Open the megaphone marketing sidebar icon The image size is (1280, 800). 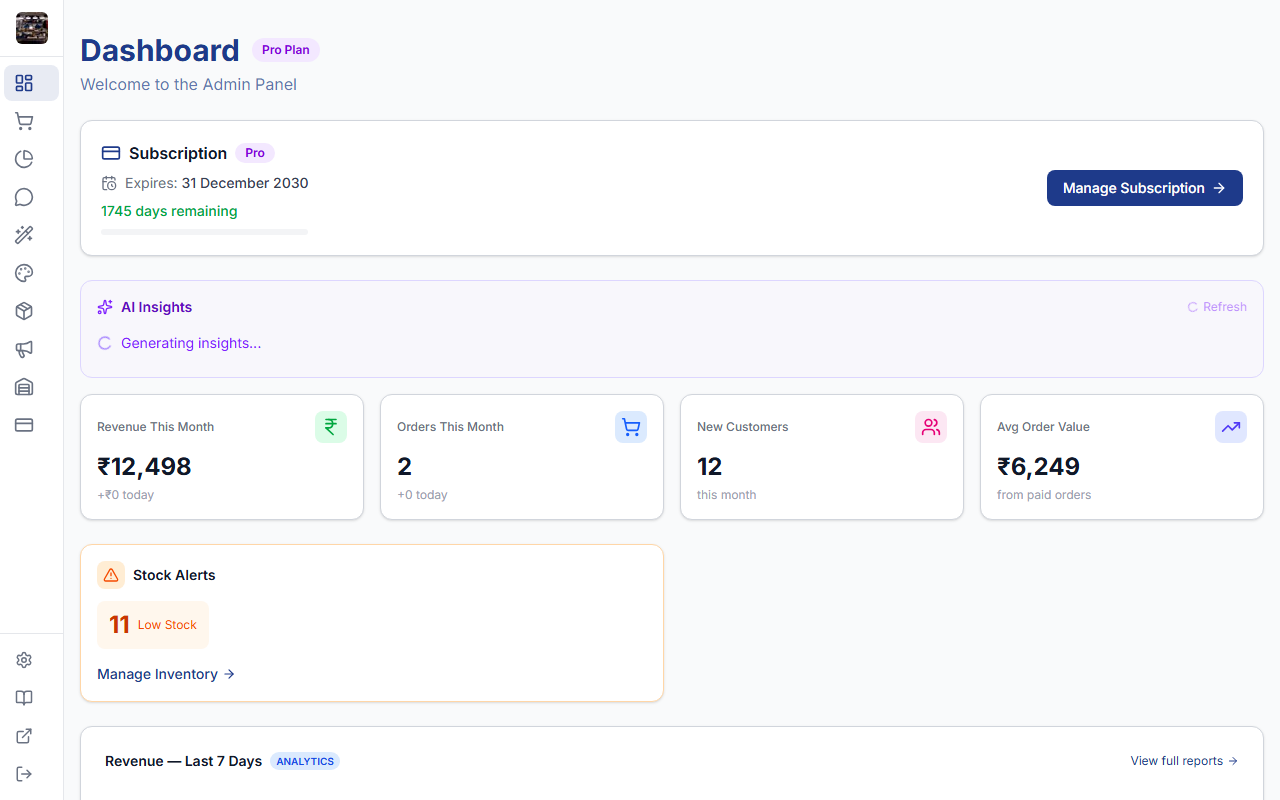(24, 349)
